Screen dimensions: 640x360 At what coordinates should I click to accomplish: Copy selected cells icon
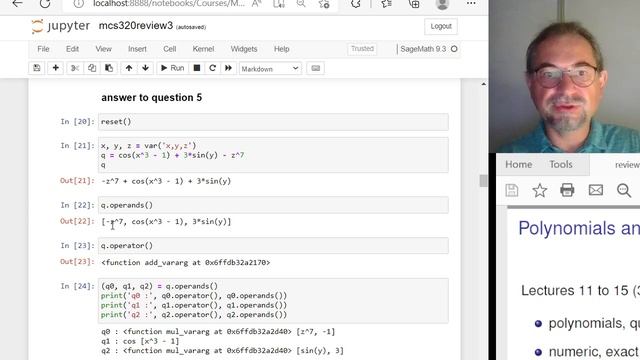(92, 68)
